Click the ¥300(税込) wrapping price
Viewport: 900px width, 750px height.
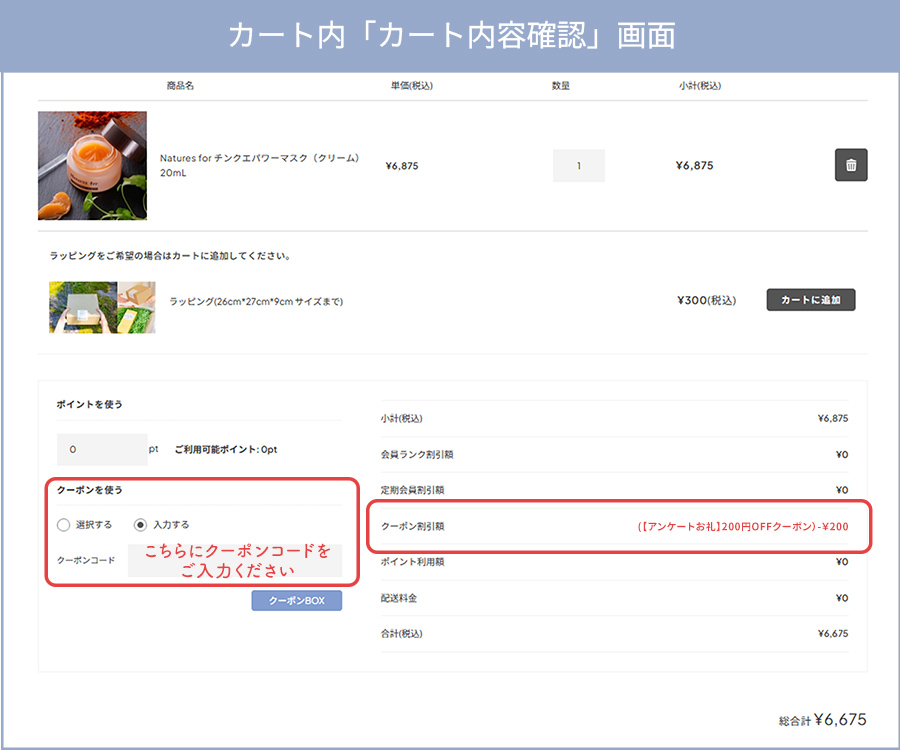707,300
